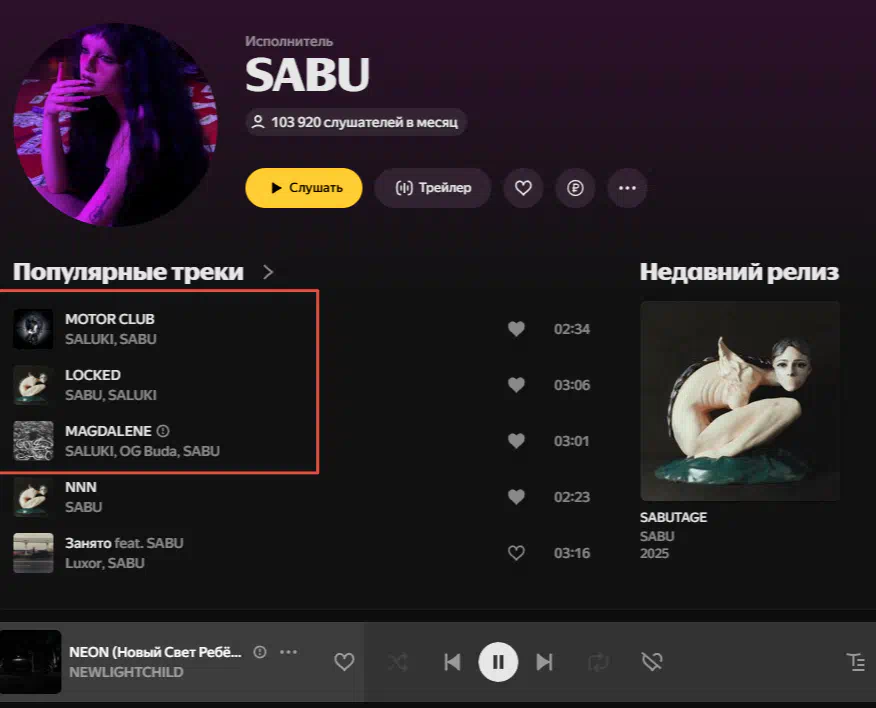Open the ruble donation icon button

pos(575,188)
